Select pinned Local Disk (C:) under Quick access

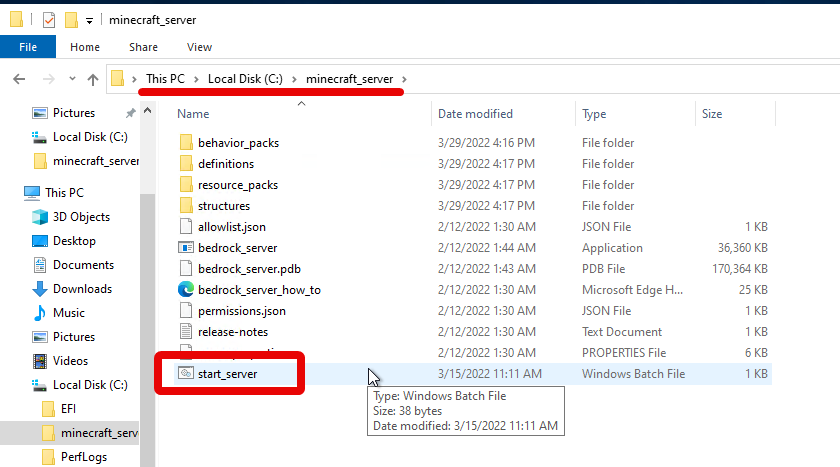click(x=90, y=137)
